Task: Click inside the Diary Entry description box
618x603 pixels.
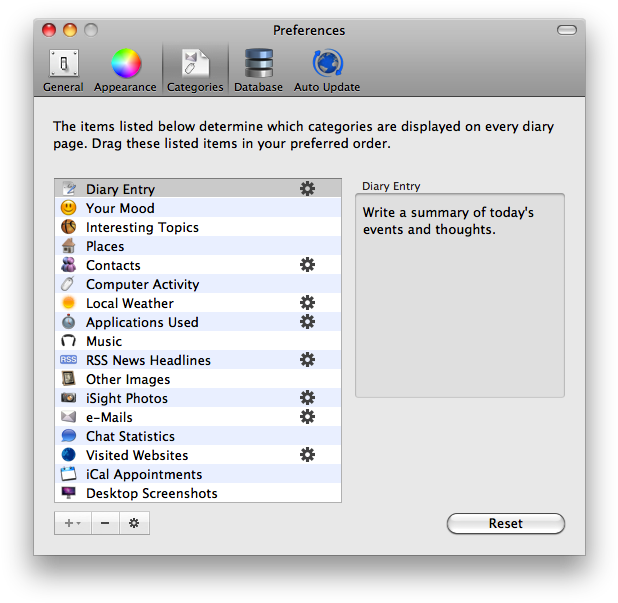Action: point(459,295)
